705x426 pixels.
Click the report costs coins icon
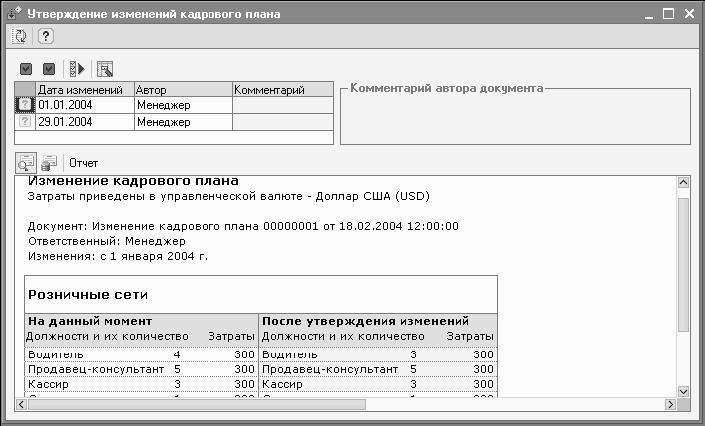tap(49, 163)
